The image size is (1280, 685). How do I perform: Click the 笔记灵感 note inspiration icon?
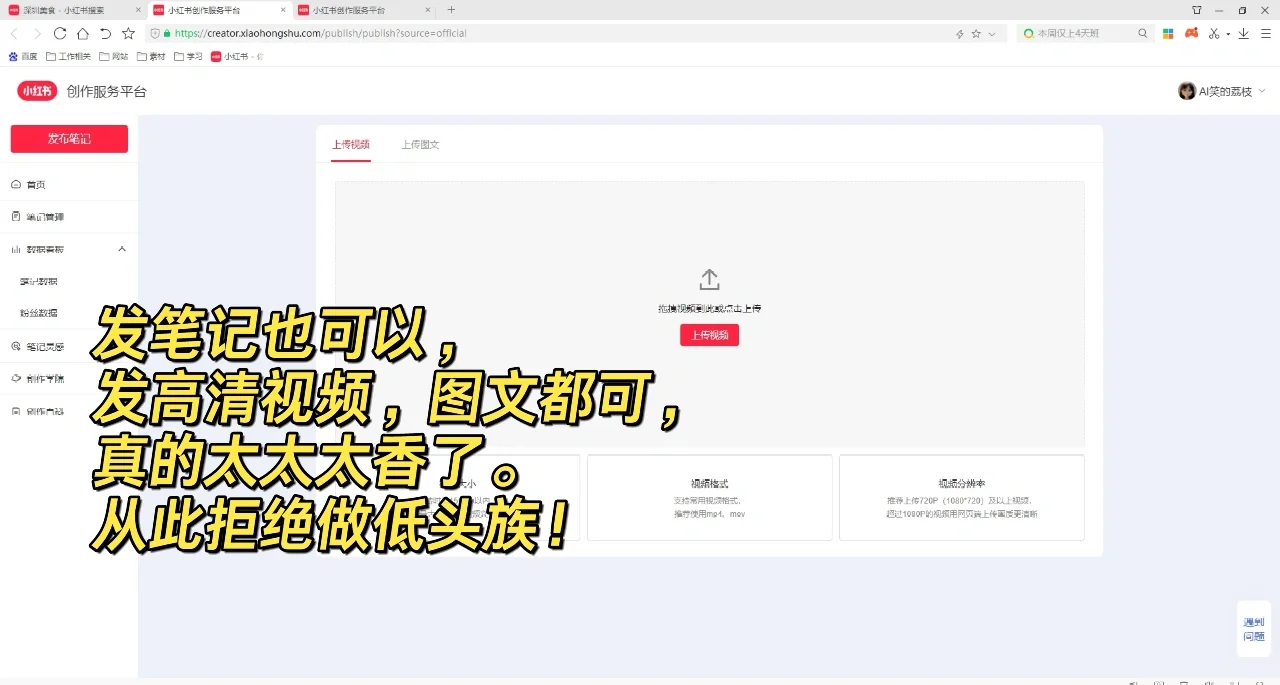16,346
